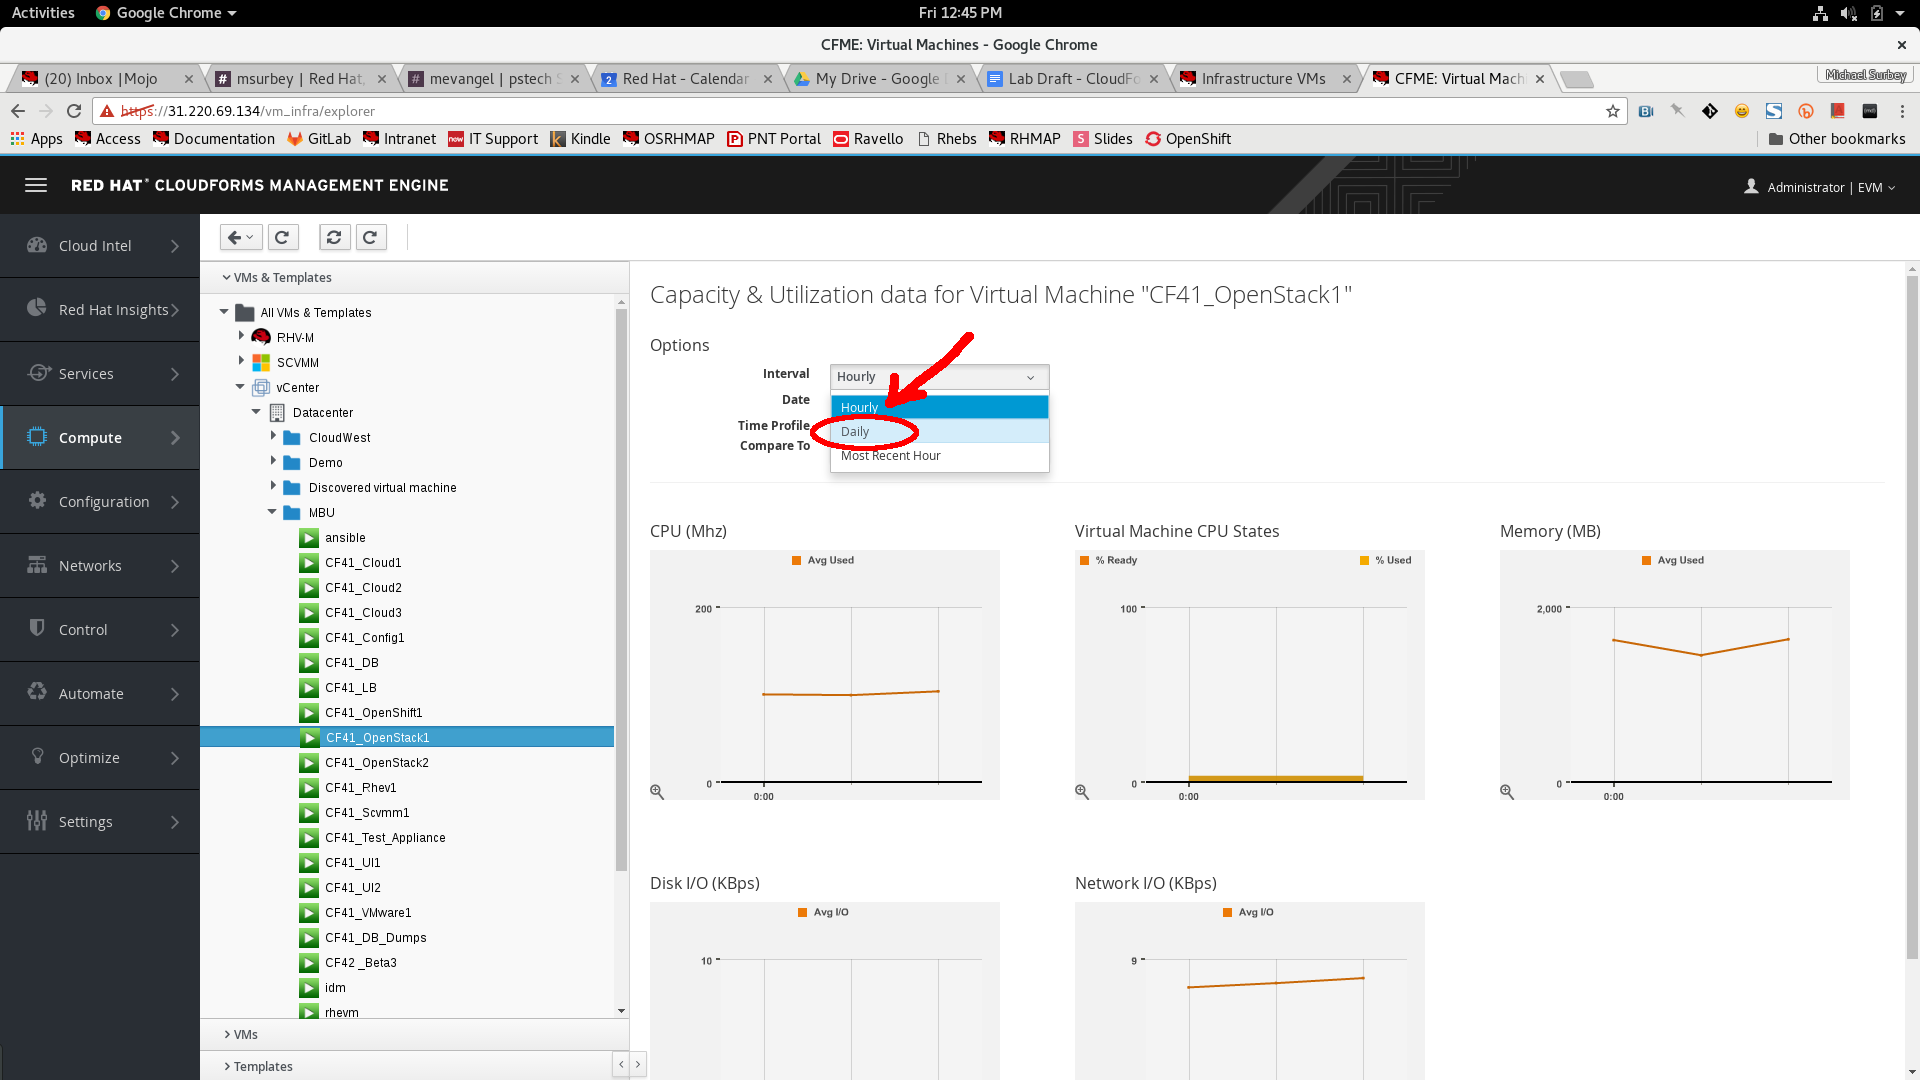This screenshot has width=1920, height=1080.
Task: Select CF41_Cloud1 in the tree
Action: click(x=363, y=562)
